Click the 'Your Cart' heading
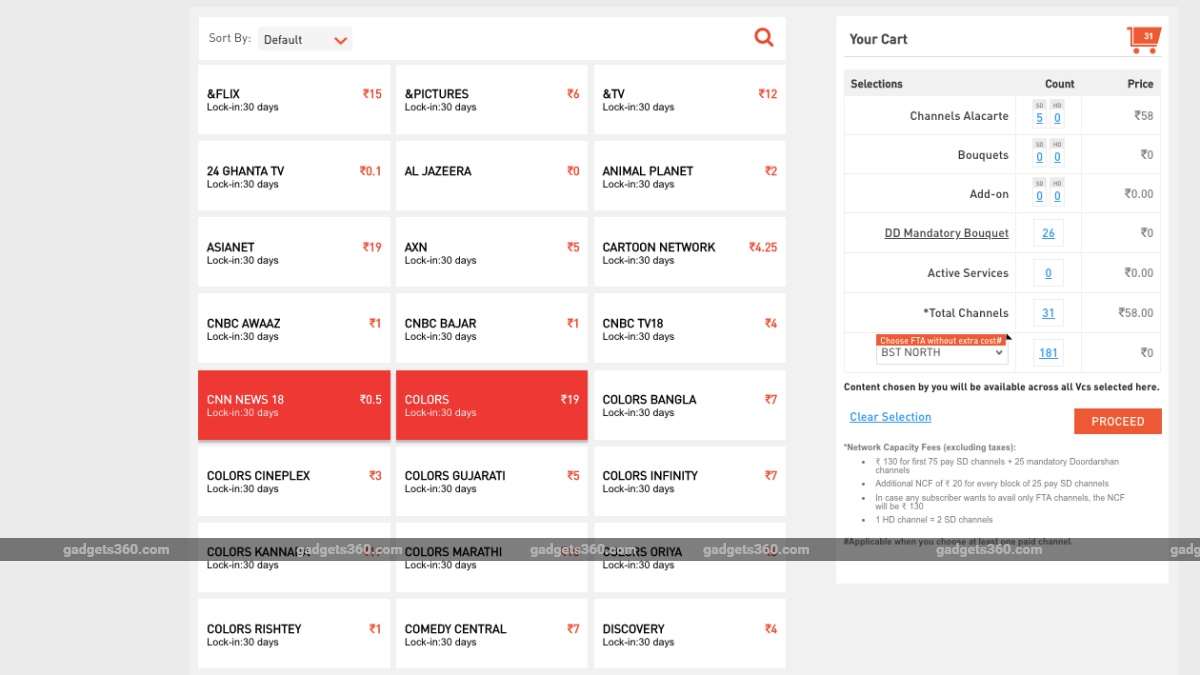 coord(878,39)
